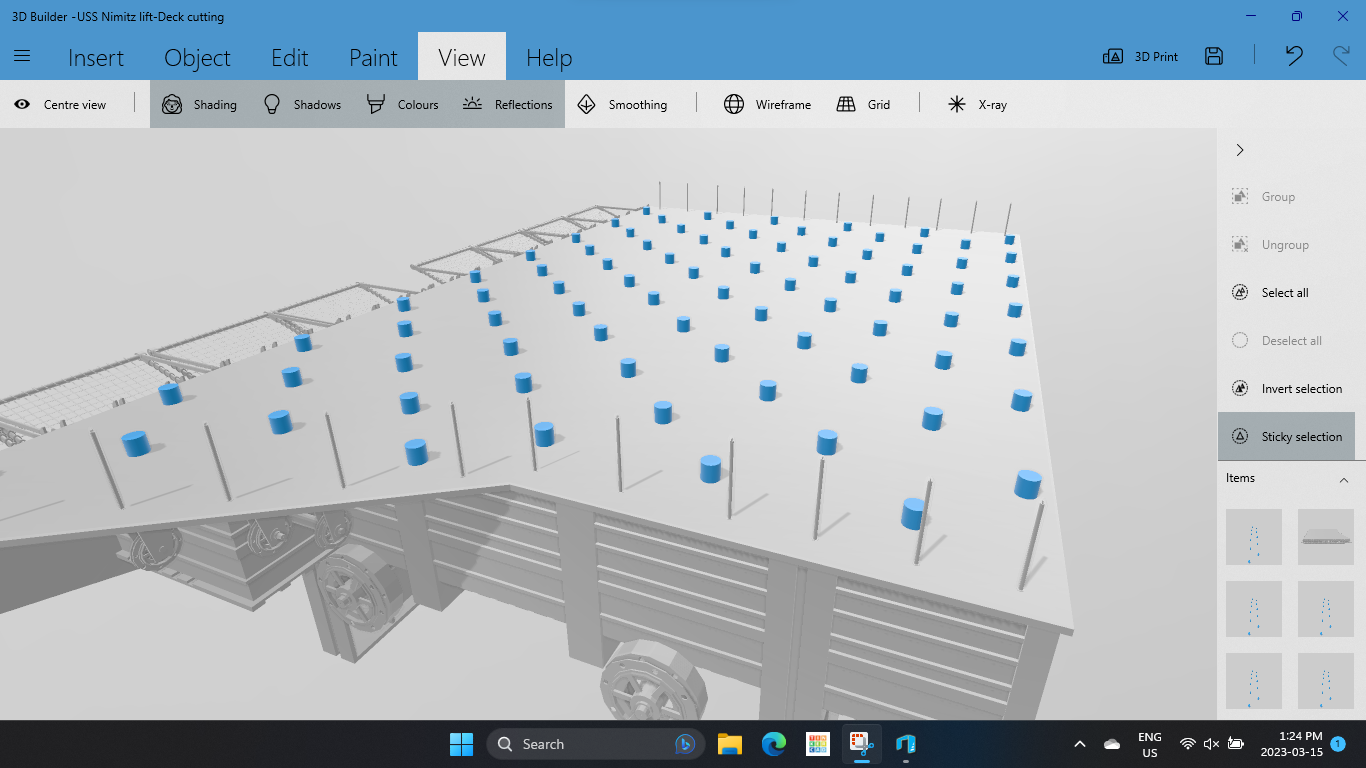The image size is (1366, 768).
Task: Undo the last action
Action: point(1294,56)
